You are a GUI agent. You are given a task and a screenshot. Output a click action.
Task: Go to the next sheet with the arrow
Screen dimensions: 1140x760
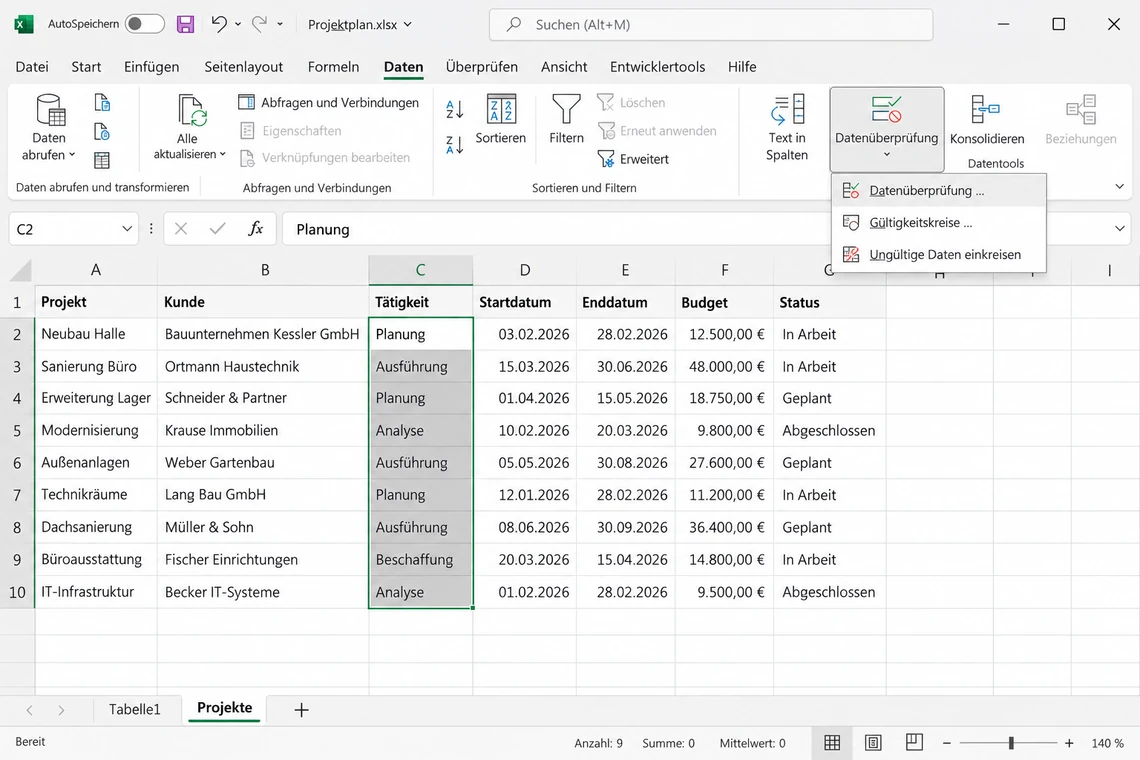click(x=61, y=710)
